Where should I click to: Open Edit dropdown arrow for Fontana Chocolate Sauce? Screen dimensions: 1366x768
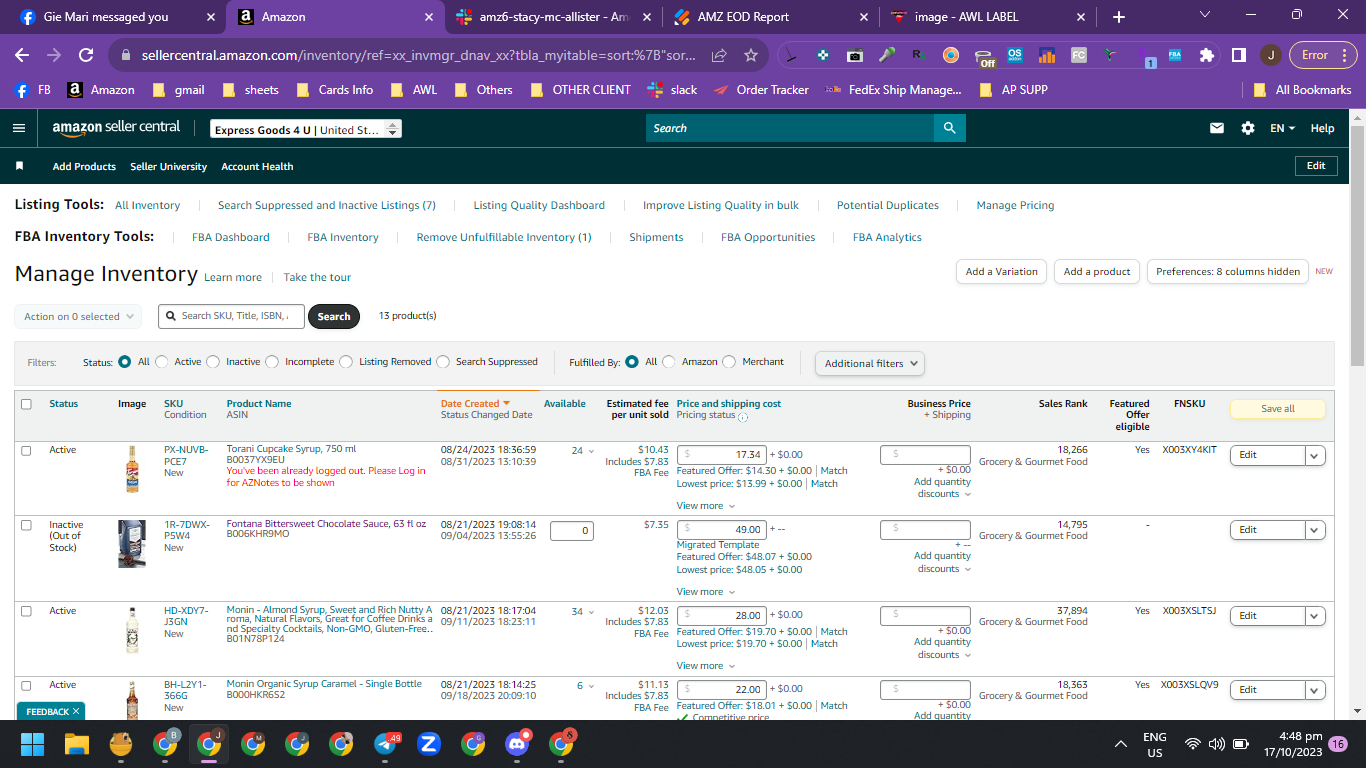[x=1315, y=530]
